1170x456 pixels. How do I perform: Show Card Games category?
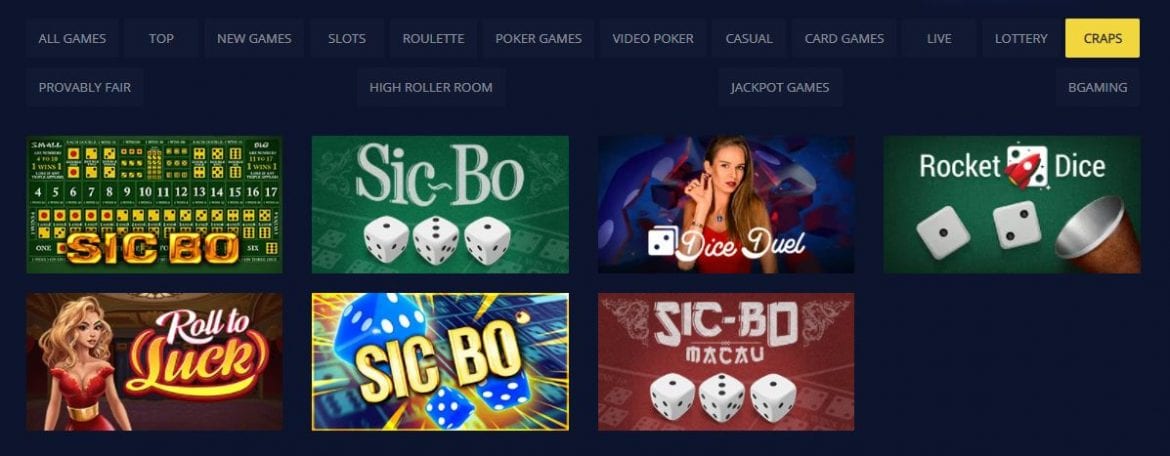pyautogui.click(x=844, y=38)
